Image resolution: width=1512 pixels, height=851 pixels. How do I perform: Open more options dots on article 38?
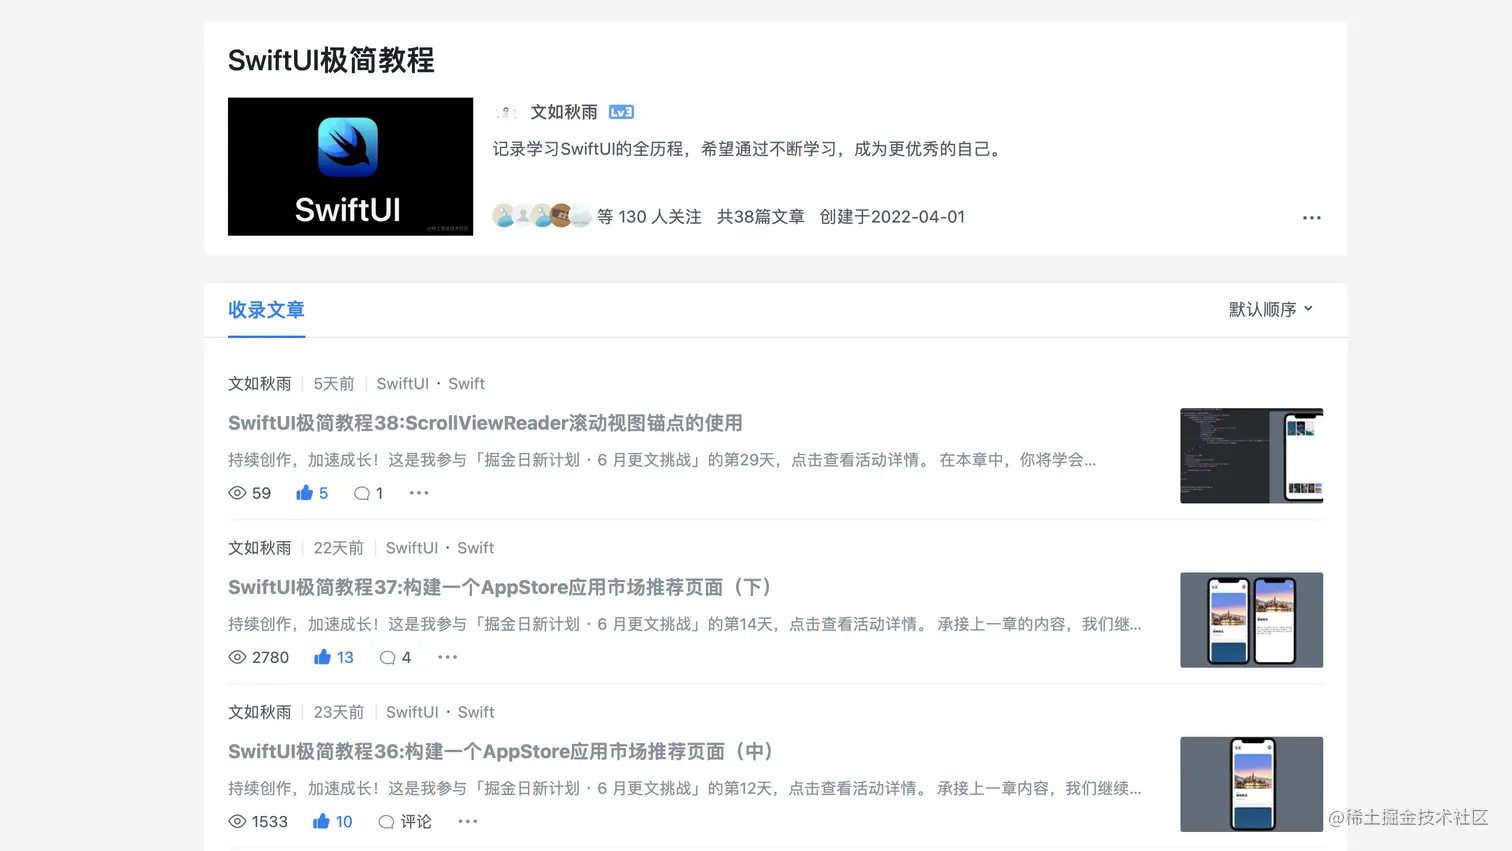point(419,493)
